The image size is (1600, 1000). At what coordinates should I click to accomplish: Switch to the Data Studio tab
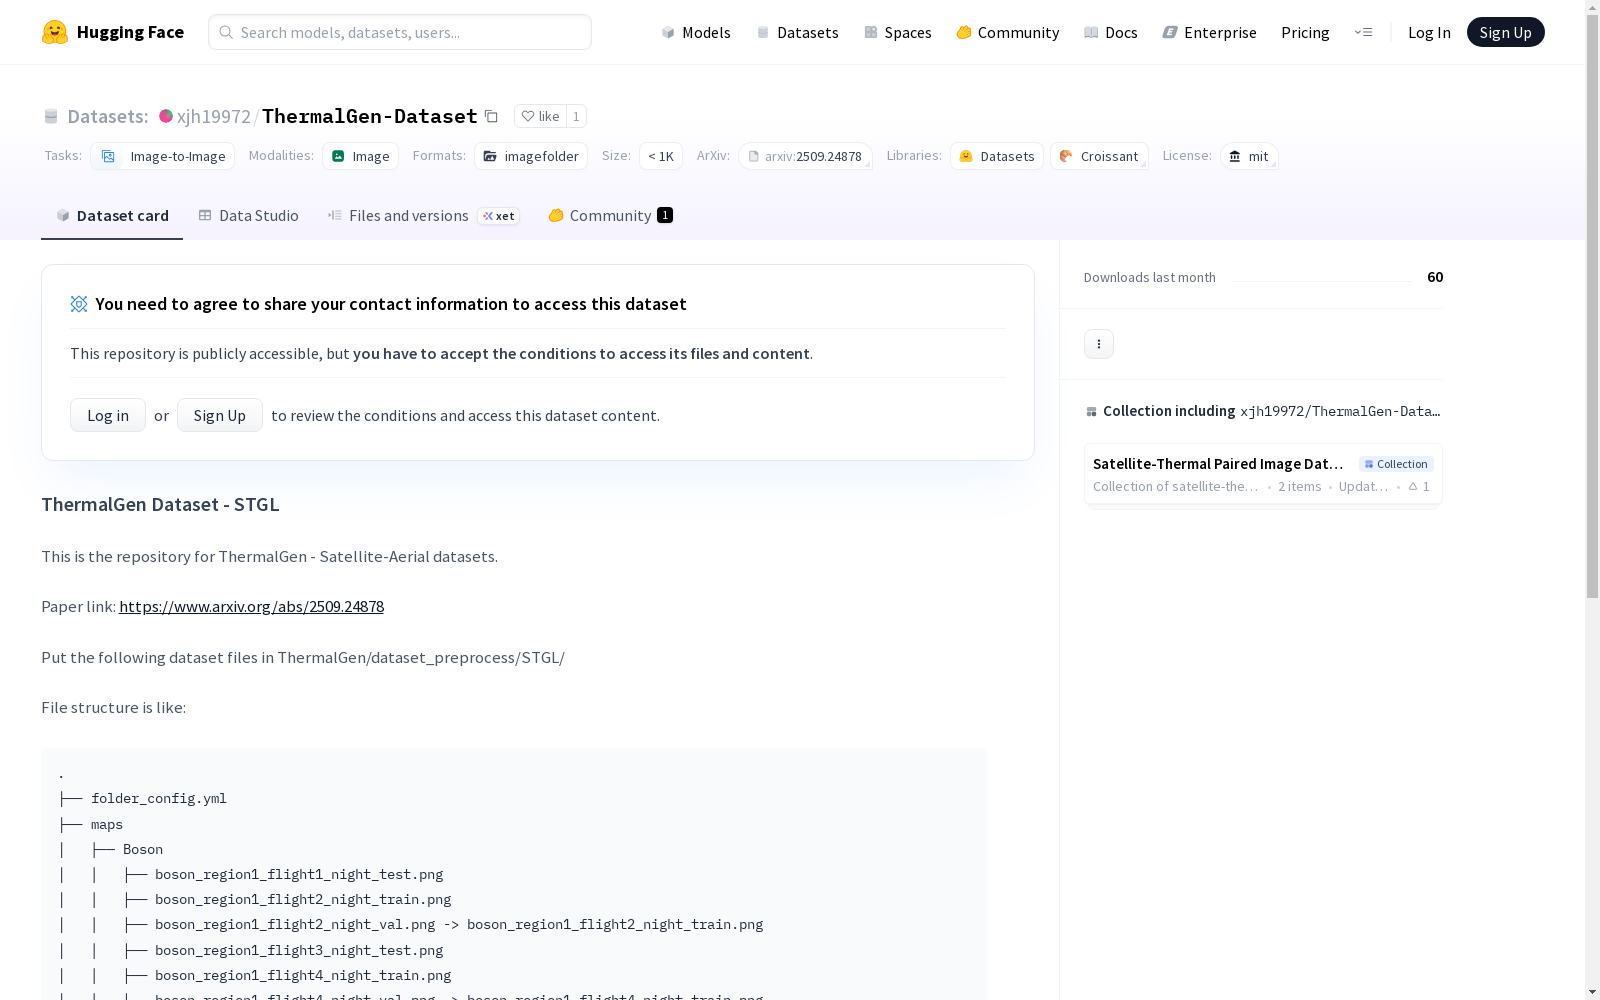[x=248, y=216]
